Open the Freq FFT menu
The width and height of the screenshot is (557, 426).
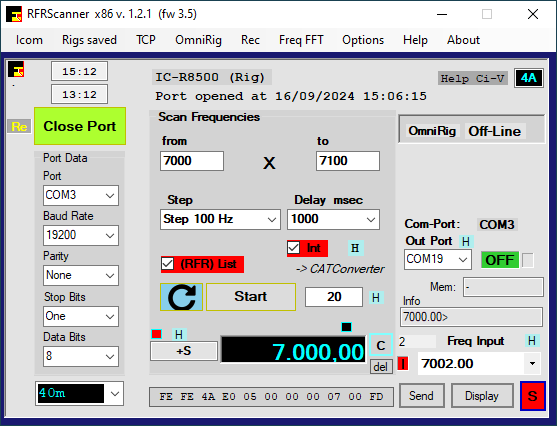pyautogui.click(x=301, y=40)
